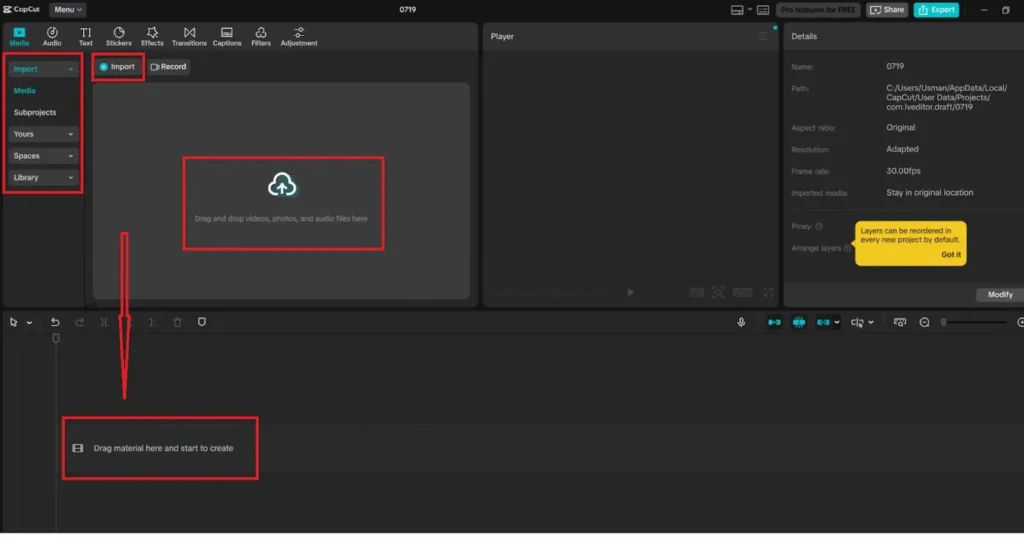Select Media in the sidebar
The height and width of the screenshot is (544, 1024).
25,91
